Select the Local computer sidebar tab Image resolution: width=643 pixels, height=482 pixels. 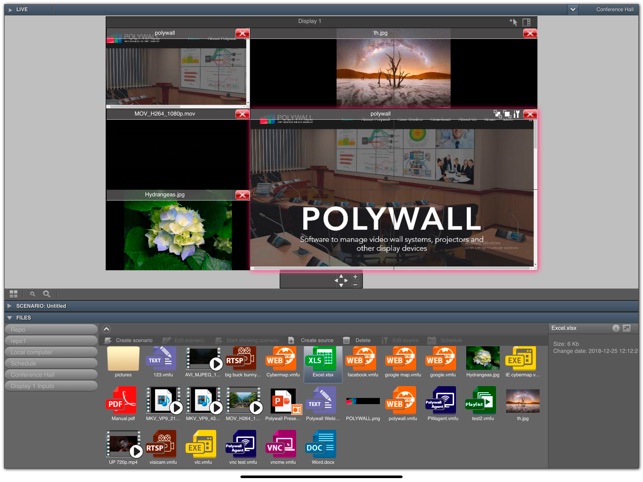point(51,352)
